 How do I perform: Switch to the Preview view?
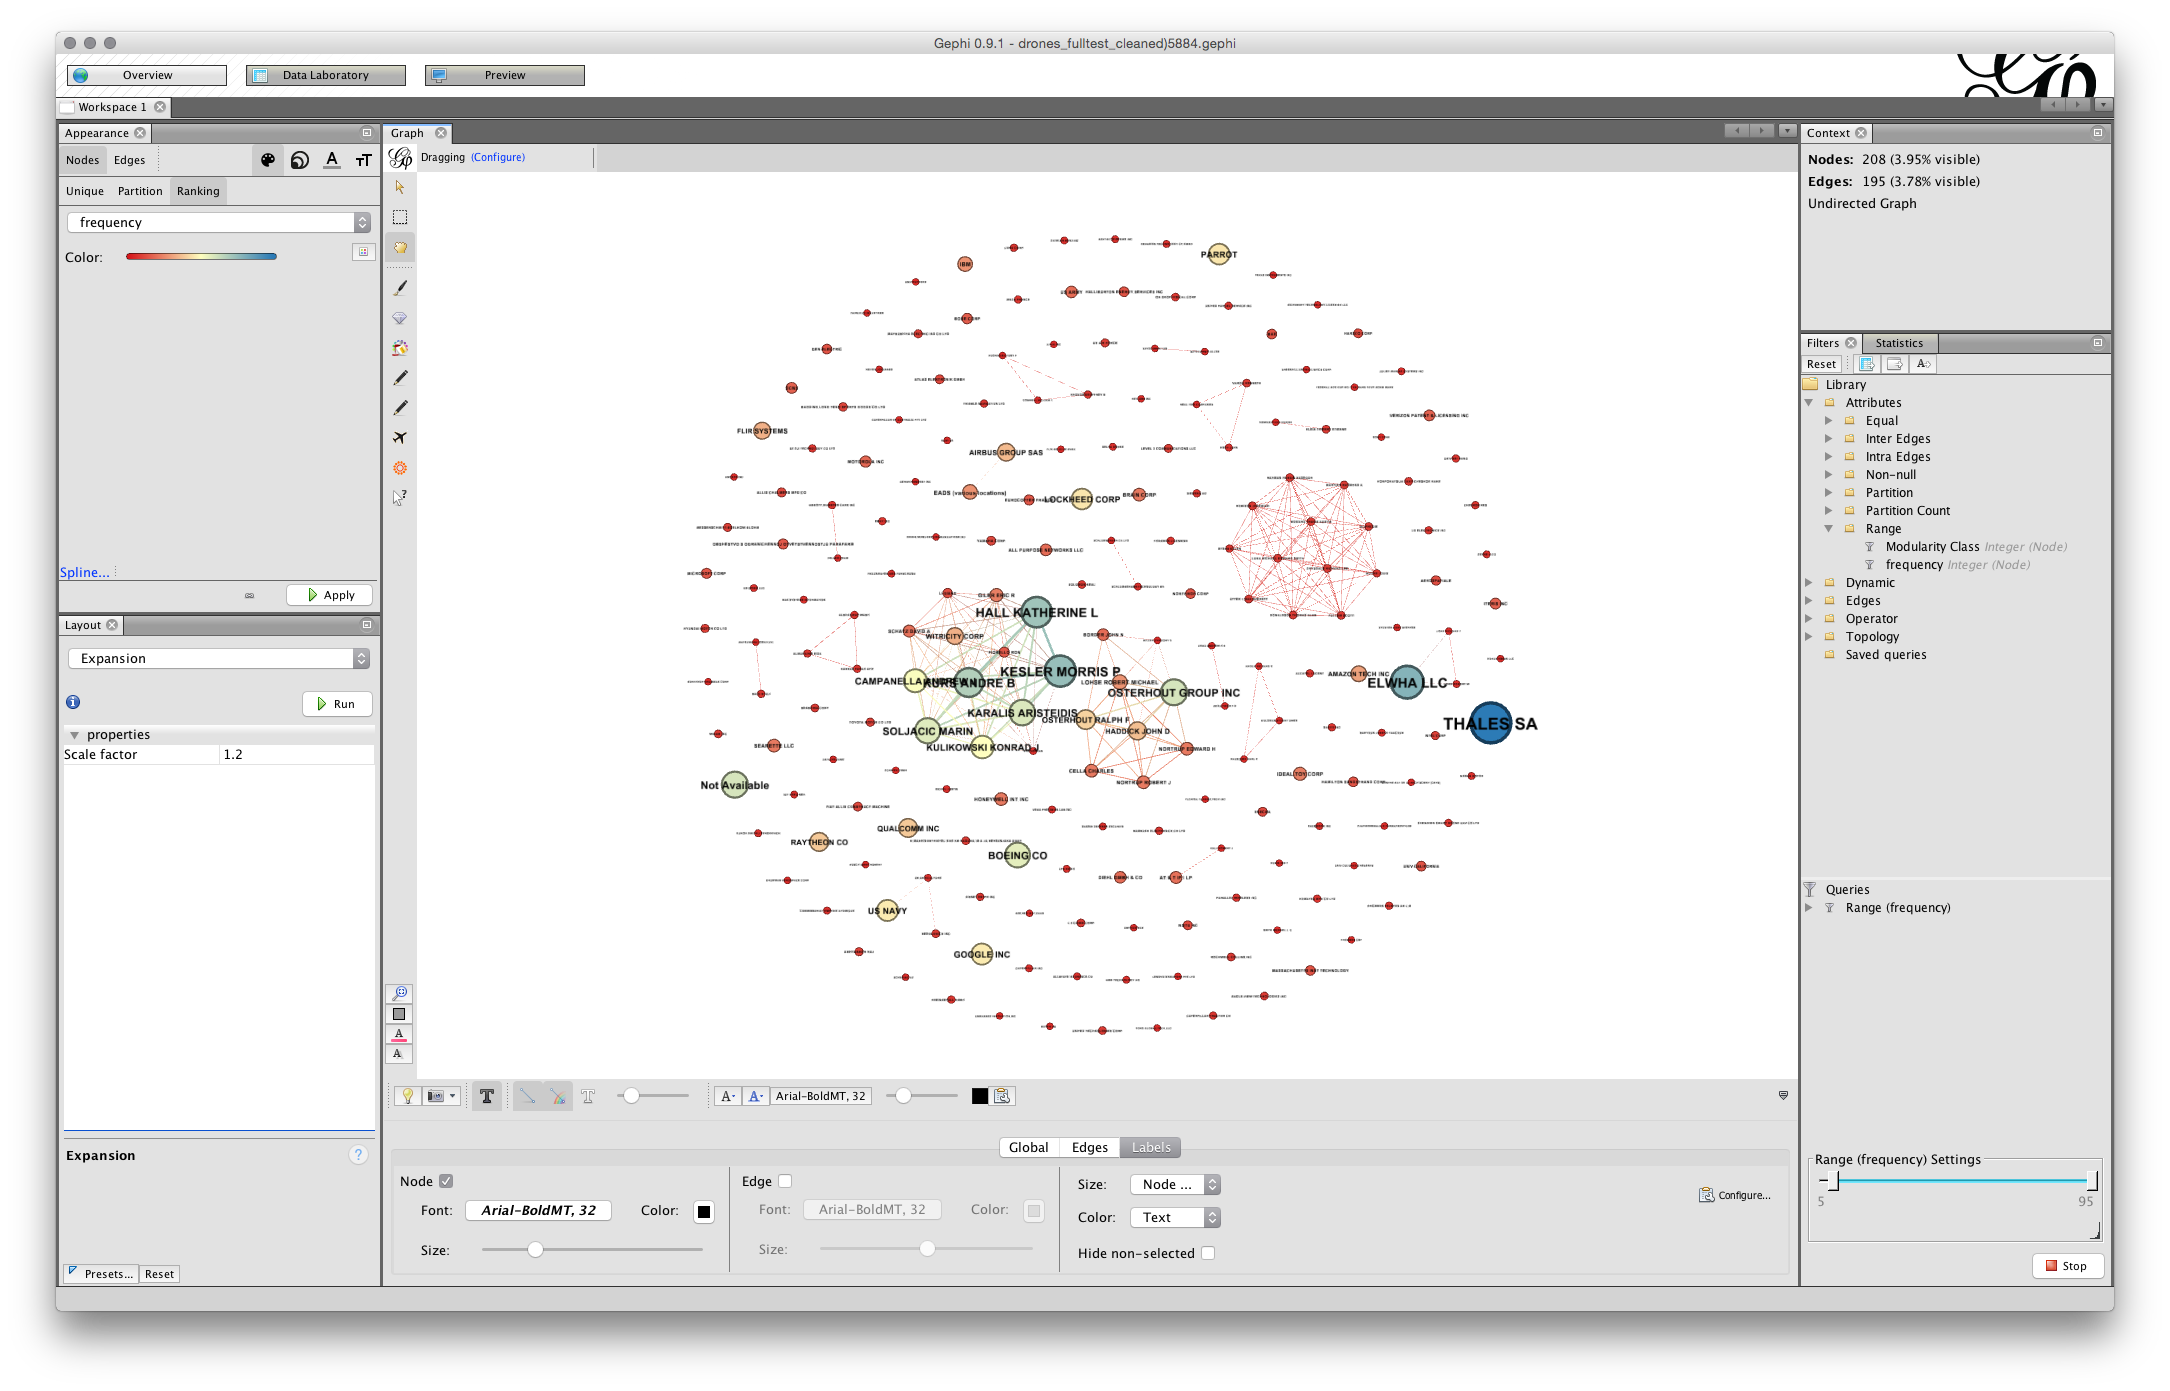(505, 75)
